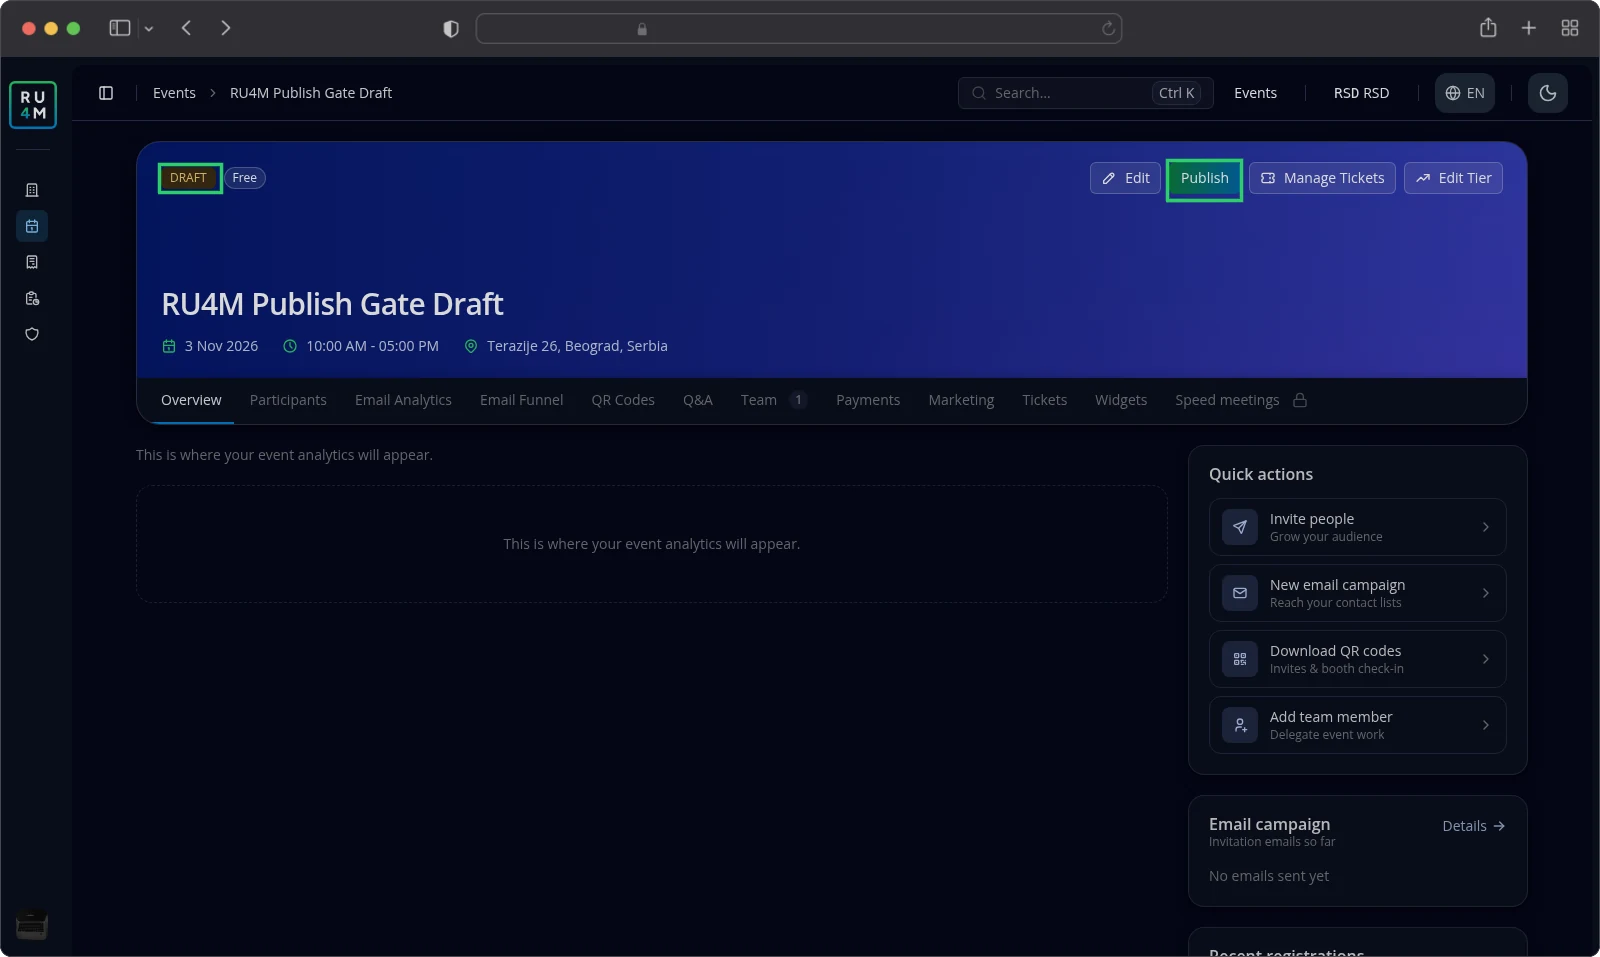The width and height of the screenshot is (1600, 957).
Task: Open the Email Analytics tab
Action: pos(403,400)
